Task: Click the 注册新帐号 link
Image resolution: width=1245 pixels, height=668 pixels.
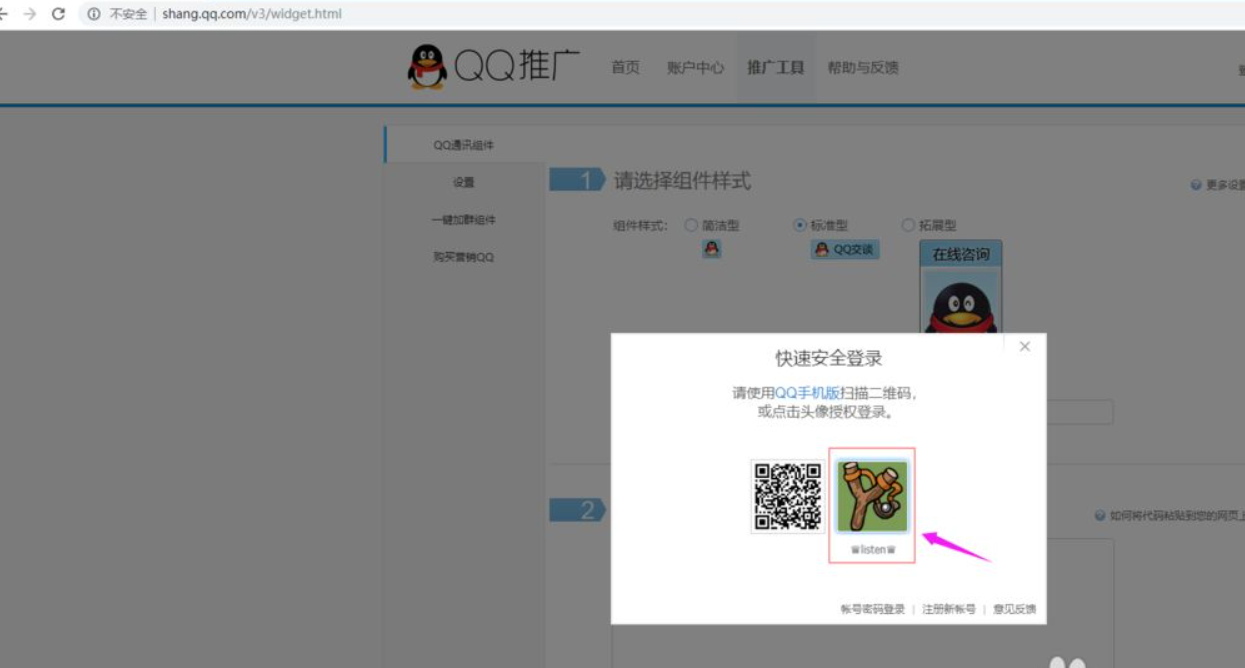Action: tap(949, 609)
